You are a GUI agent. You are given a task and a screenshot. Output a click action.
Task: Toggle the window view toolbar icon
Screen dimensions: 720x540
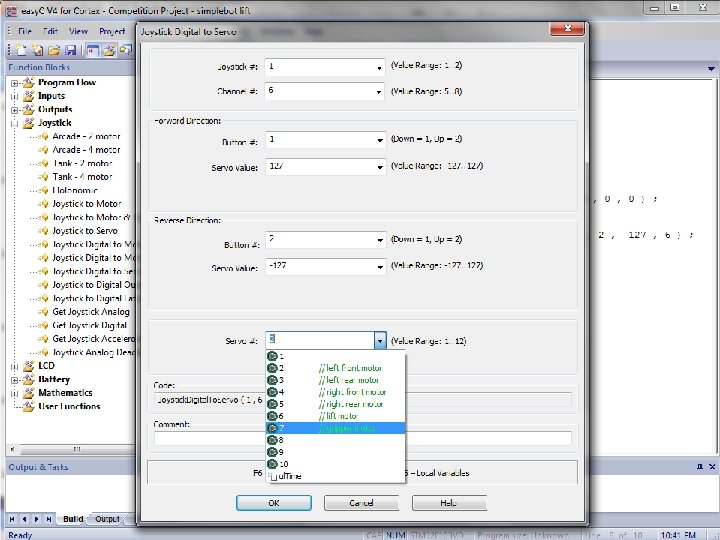click(x=92, y=50)
